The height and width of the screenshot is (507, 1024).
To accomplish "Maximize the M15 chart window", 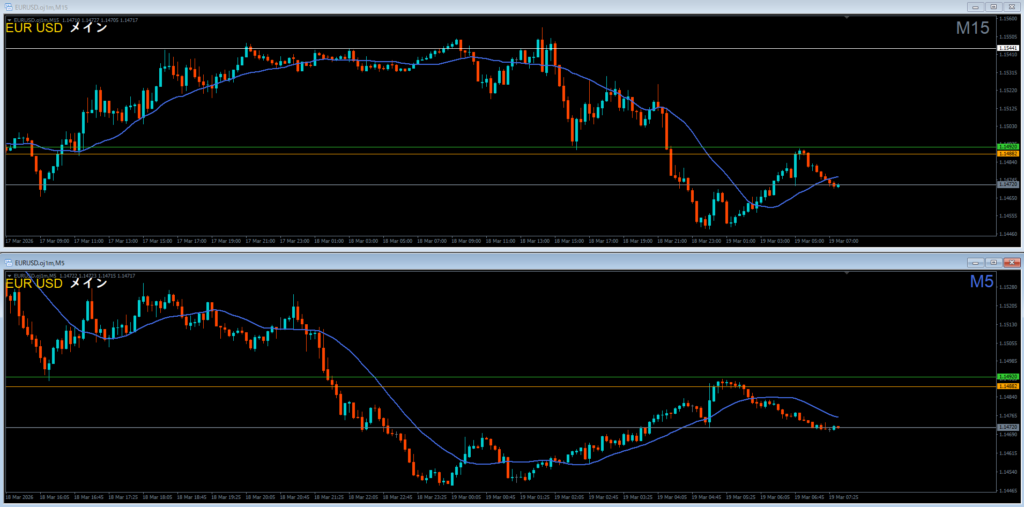I will 994,6.
